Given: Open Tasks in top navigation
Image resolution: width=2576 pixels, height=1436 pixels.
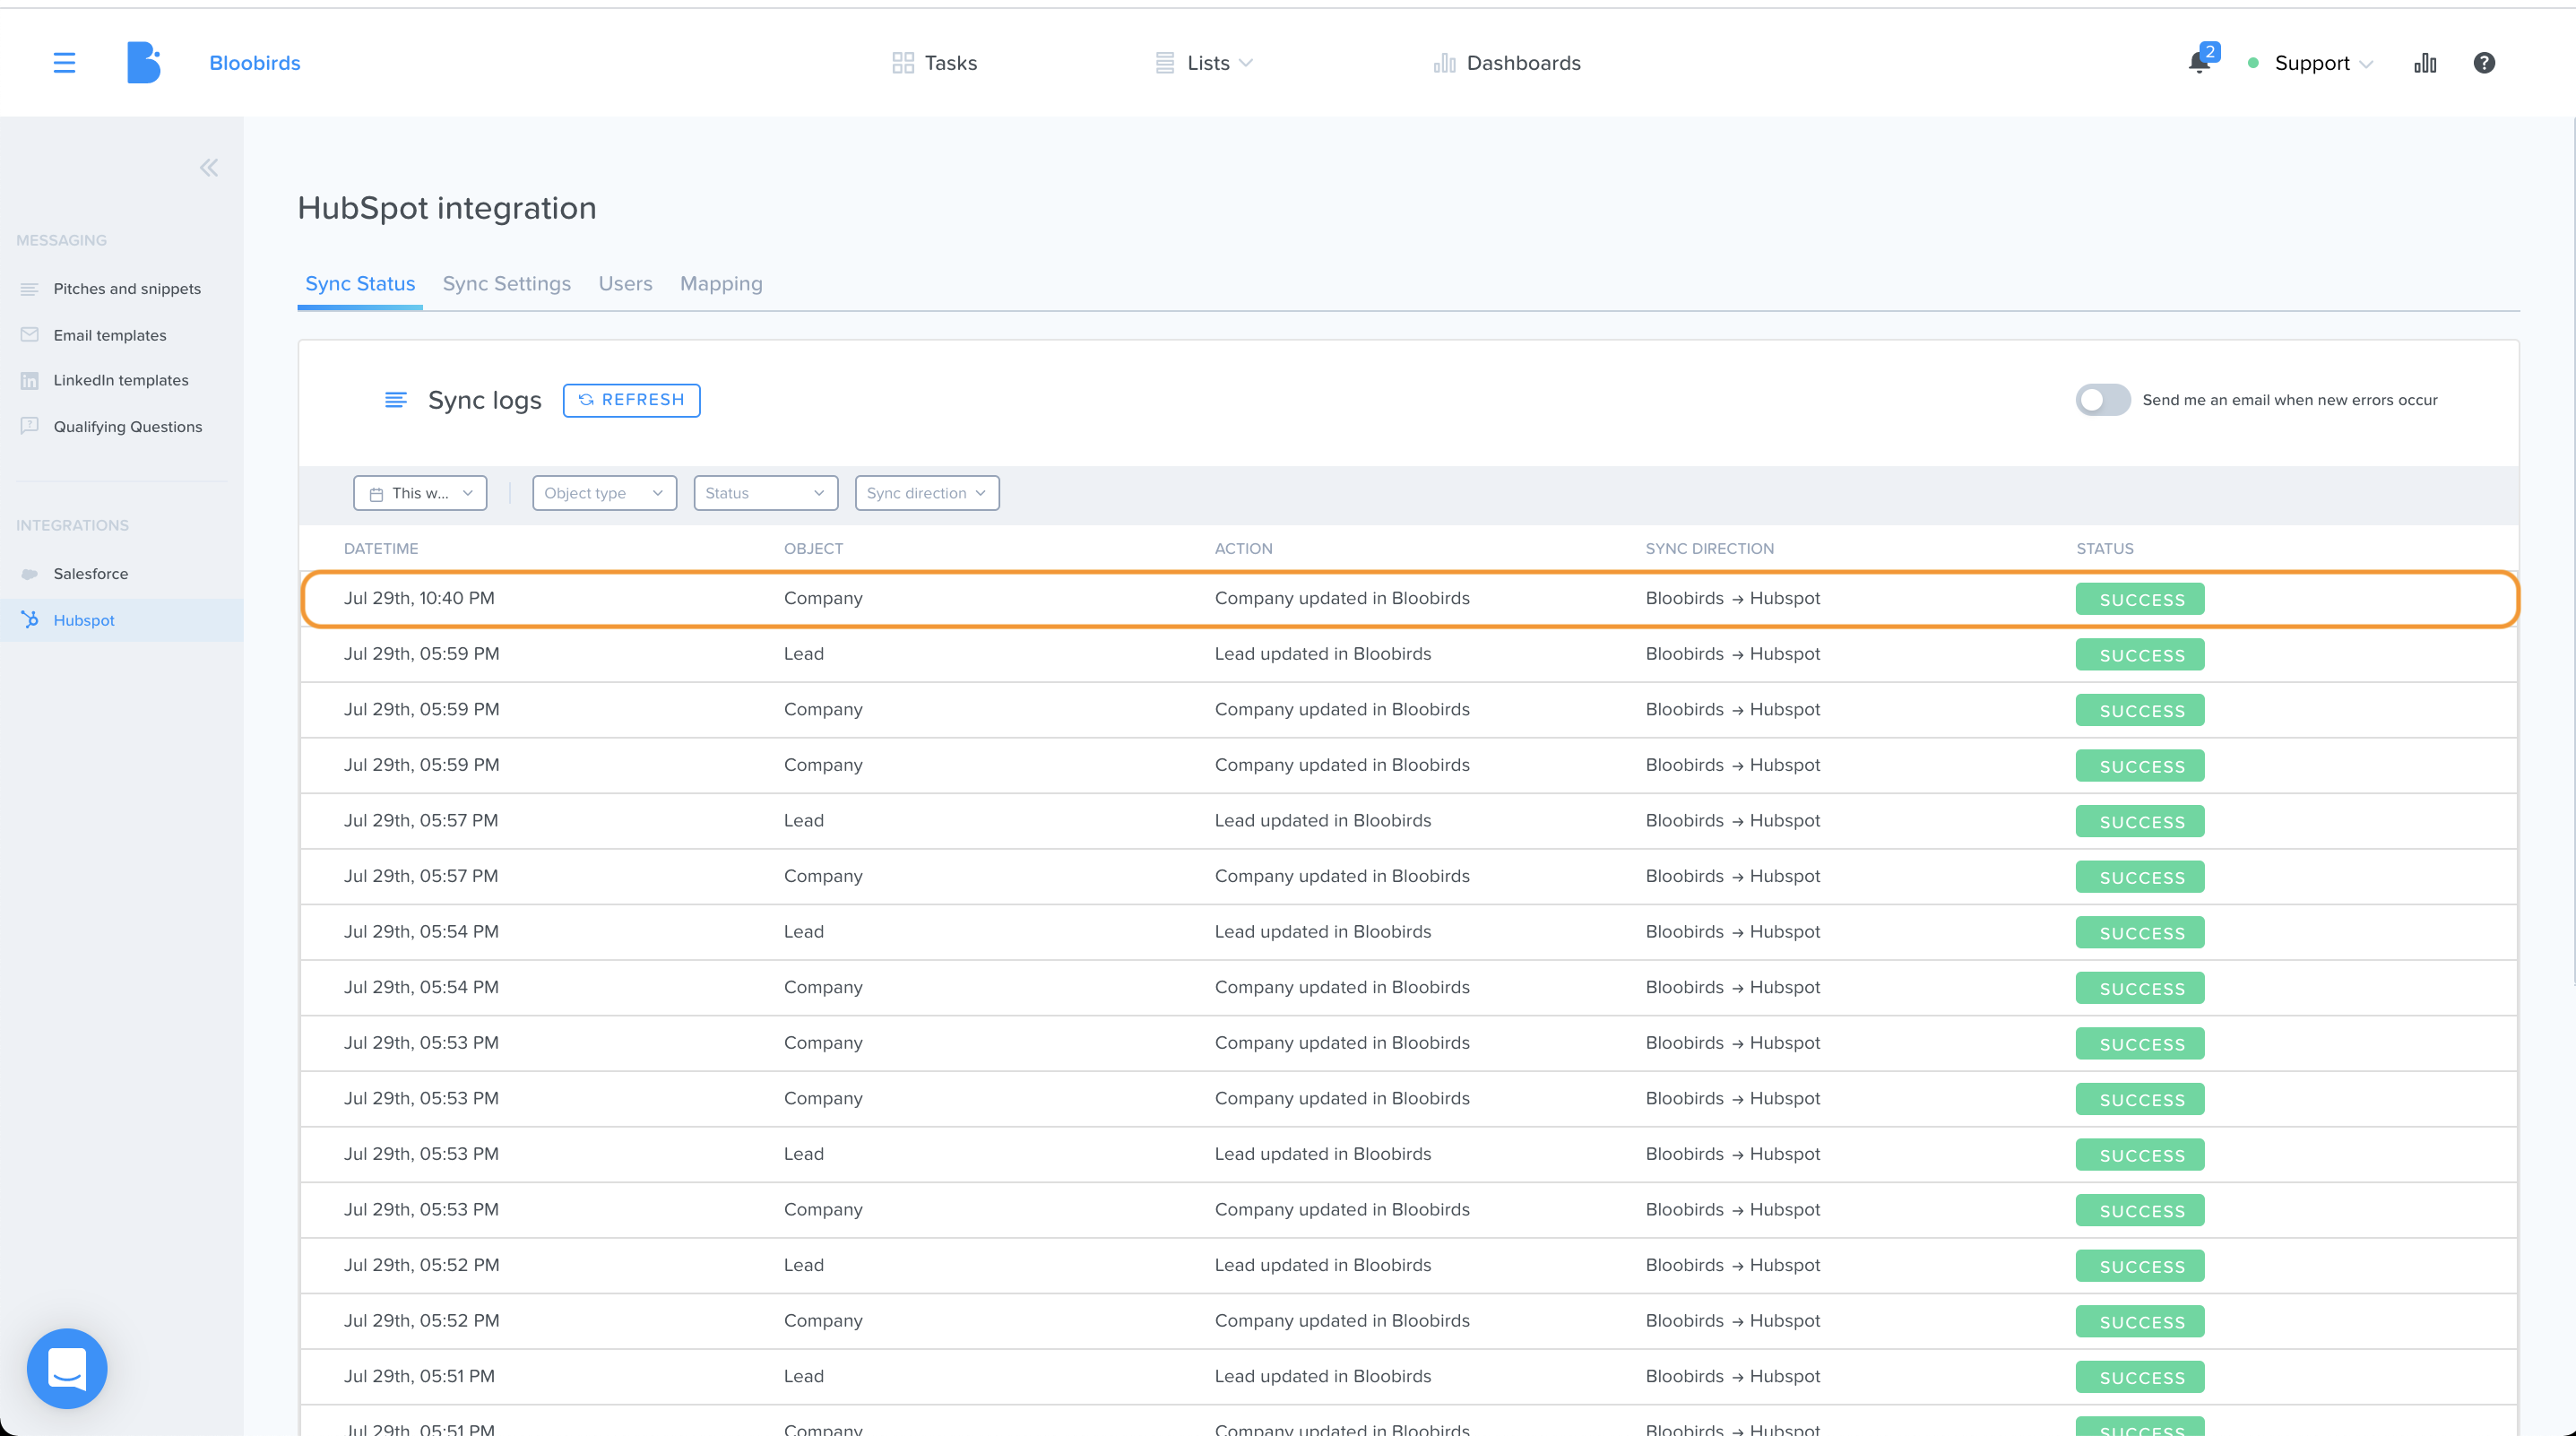Looking at the screenshot, I should click(934, 63).
